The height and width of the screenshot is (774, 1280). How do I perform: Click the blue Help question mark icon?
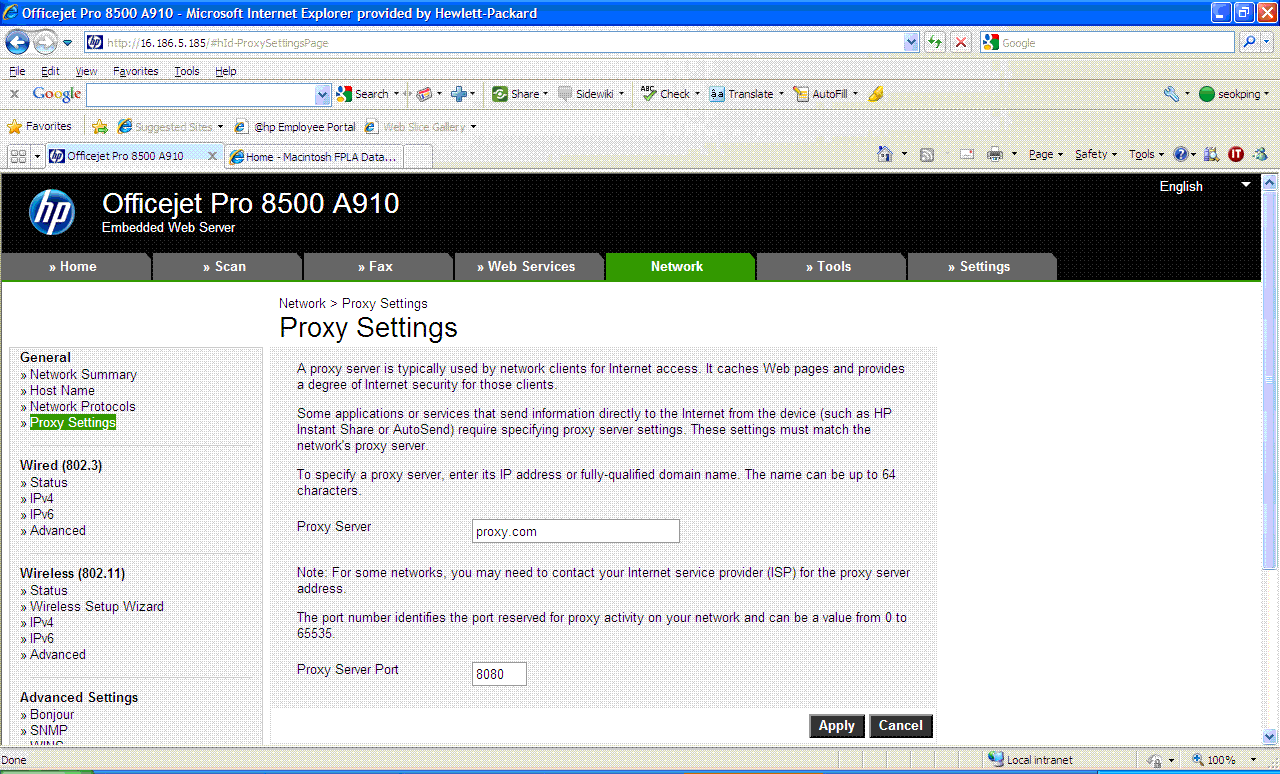[x=1181, y=154]
